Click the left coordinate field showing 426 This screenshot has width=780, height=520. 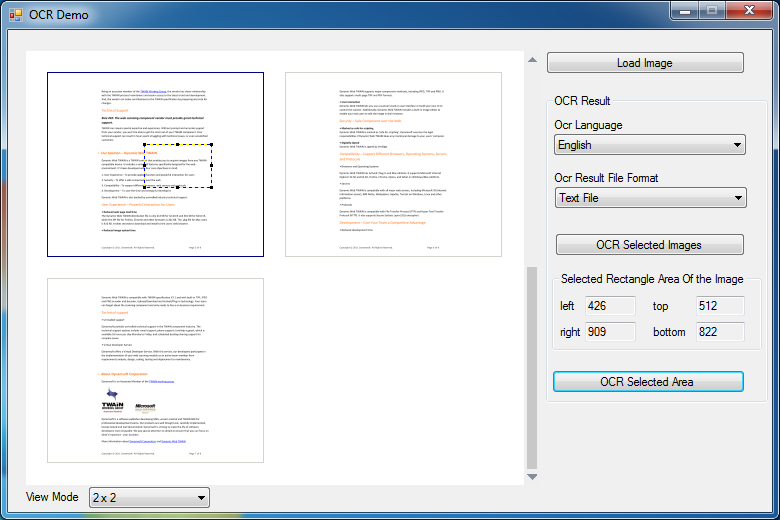(x=611, y=306)
